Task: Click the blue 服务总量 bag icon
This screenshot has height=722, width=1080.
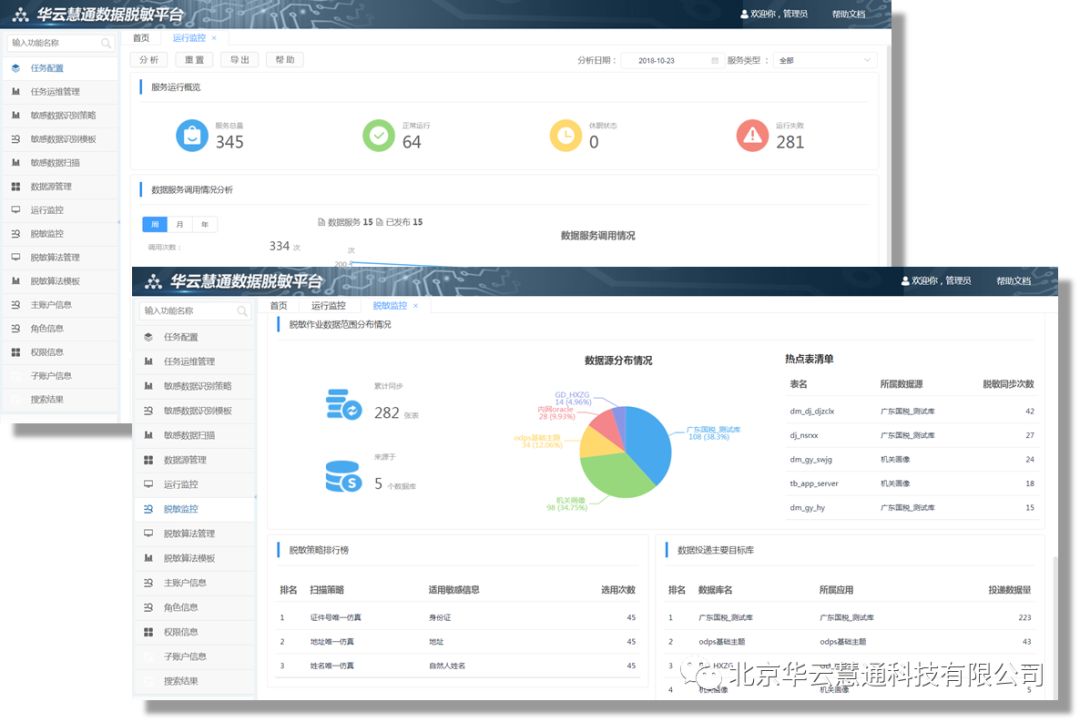Action: [x=192, y=136]
